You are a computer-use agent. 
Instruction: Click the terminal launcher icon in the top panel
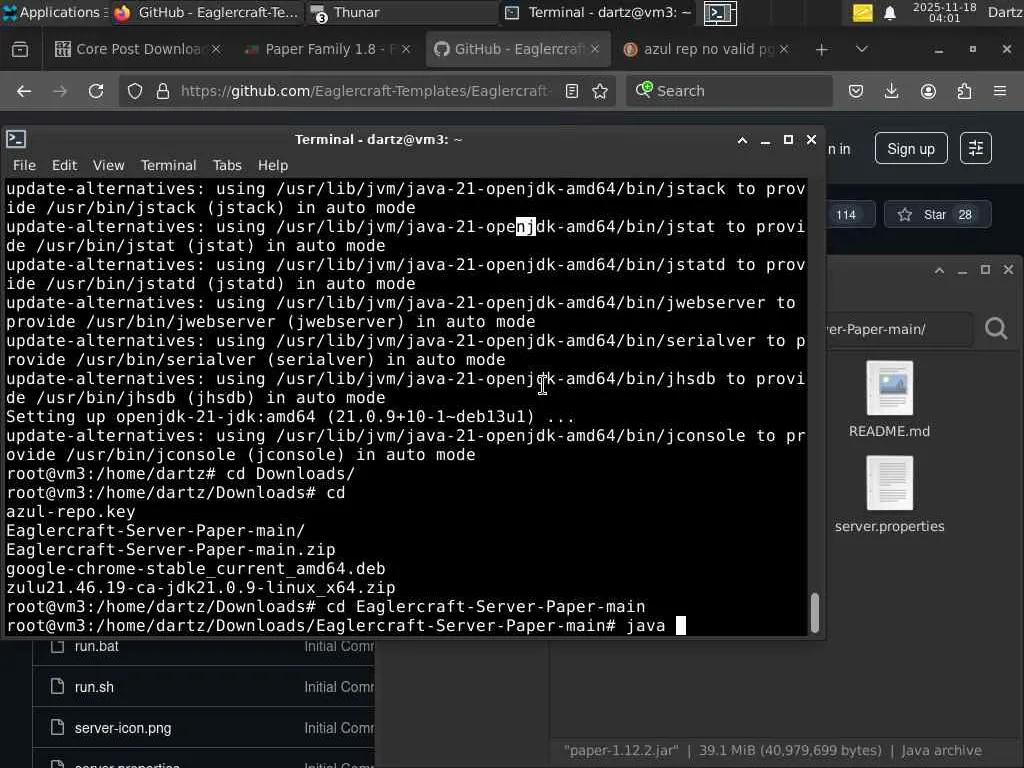pyautogui.click(x=720, y=13)
